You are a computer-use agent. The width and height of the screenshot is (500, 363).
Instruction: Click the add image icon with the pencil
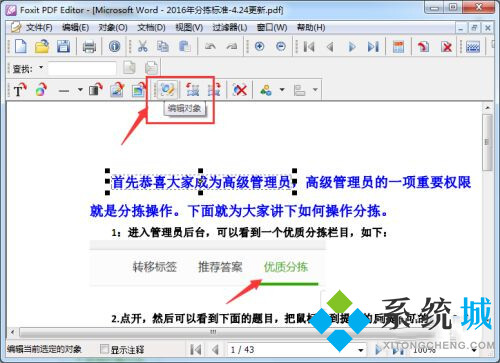tap(117, 90)
